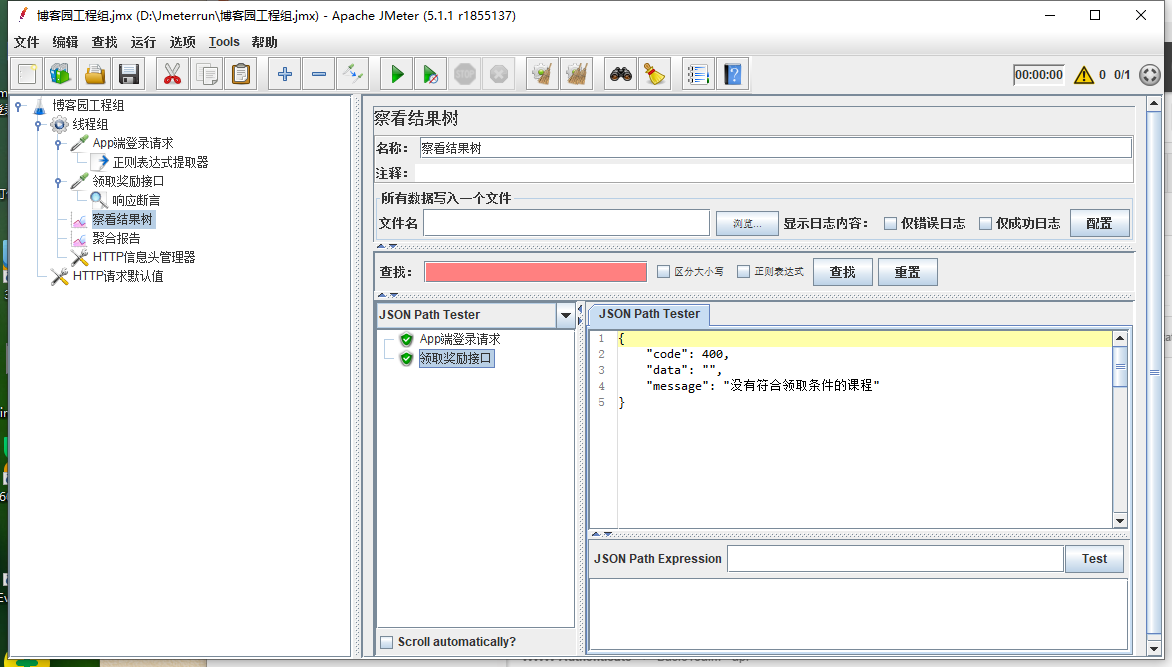This screenshot has width=1172, height=667.
Task: Open Search with binoculars icon
Action: [621, 74]
